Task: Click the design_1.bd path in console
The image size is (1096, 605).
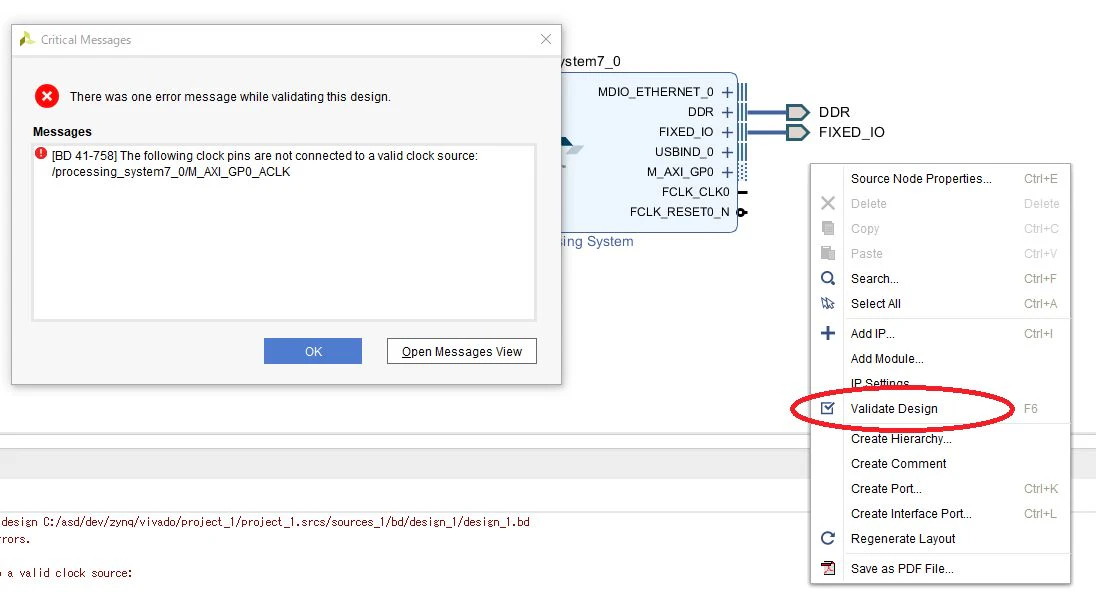Action: 287,522
